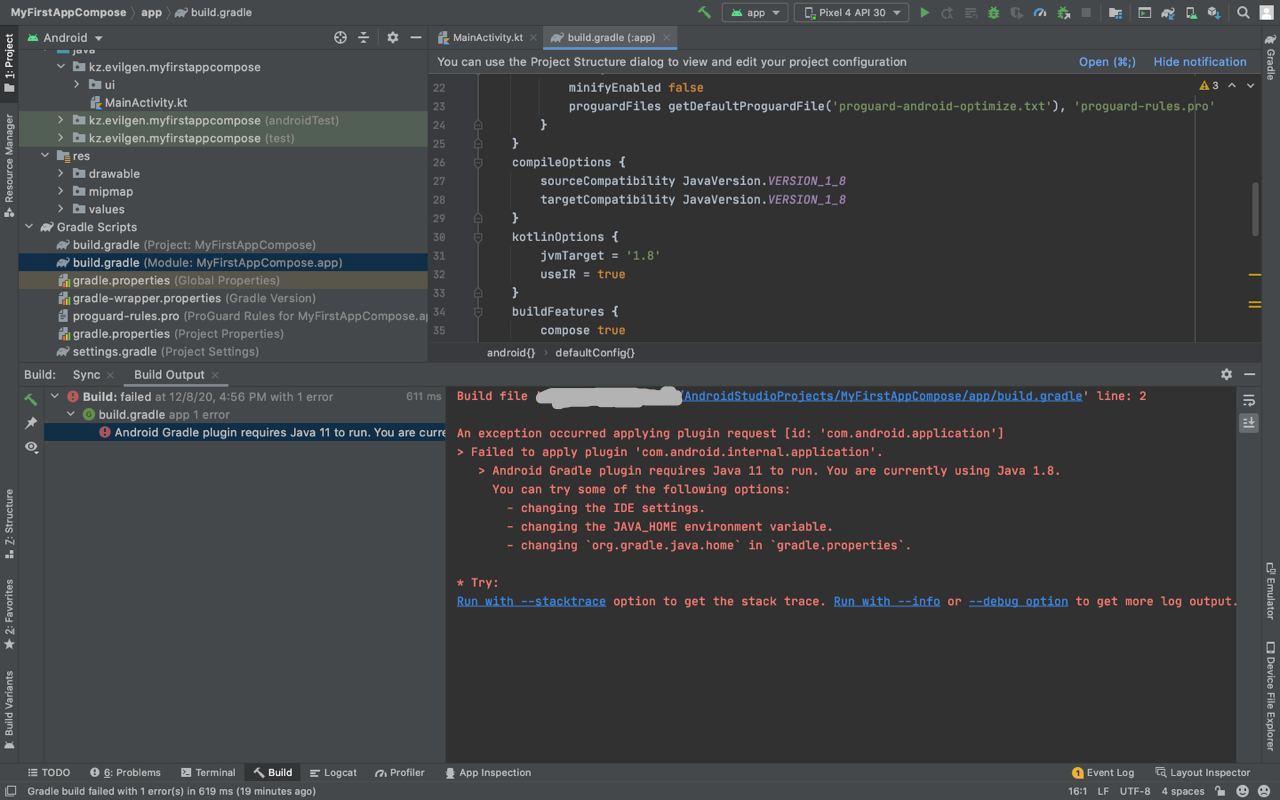Screen dimensions: 1280x800
Task: Open the Android project view dropdown
Action: click(72, 38)
